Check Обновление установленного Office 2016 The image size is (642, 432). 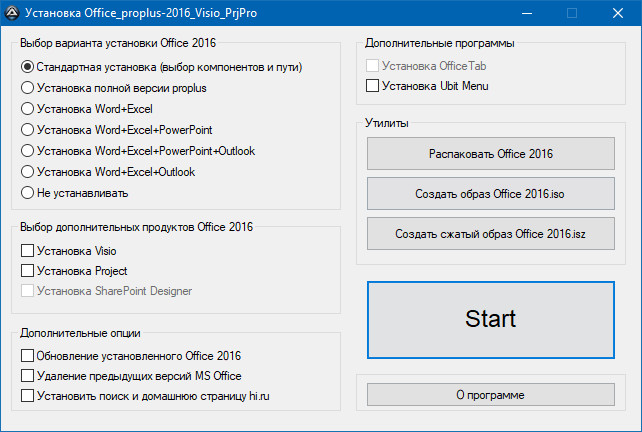(x=27, y=355)
